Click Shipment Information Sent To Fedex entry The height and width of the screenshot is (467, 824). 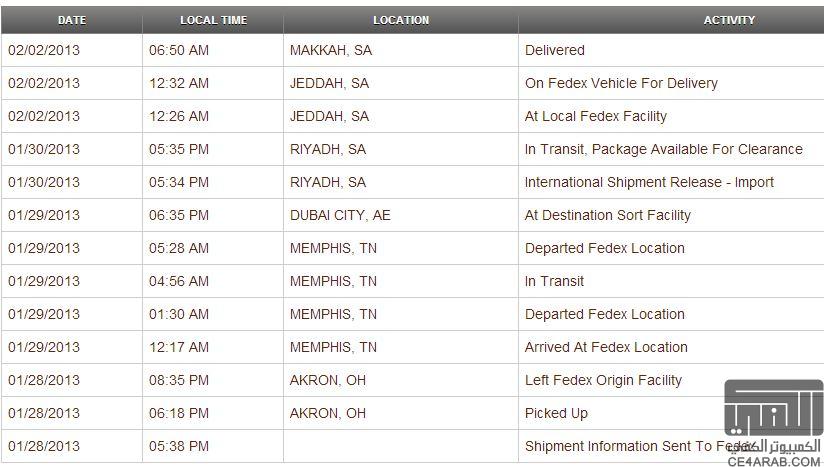point(639,447)
